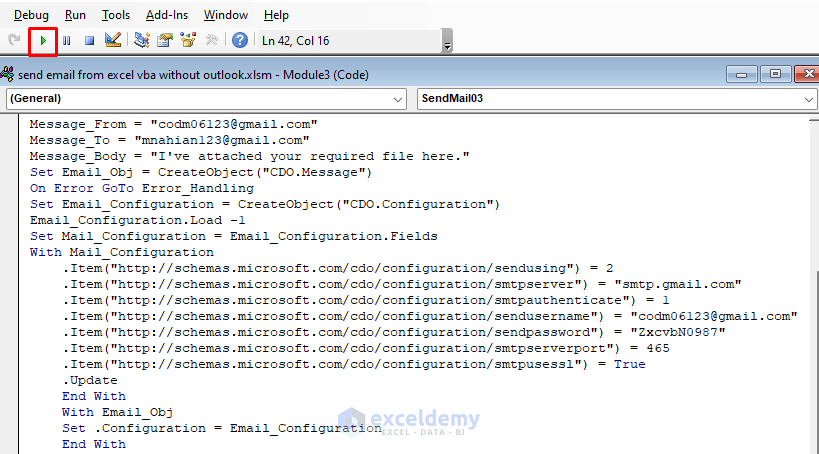Click the Toolbox icon
Viewport: 819px width, 454px height.
[212, 41]
